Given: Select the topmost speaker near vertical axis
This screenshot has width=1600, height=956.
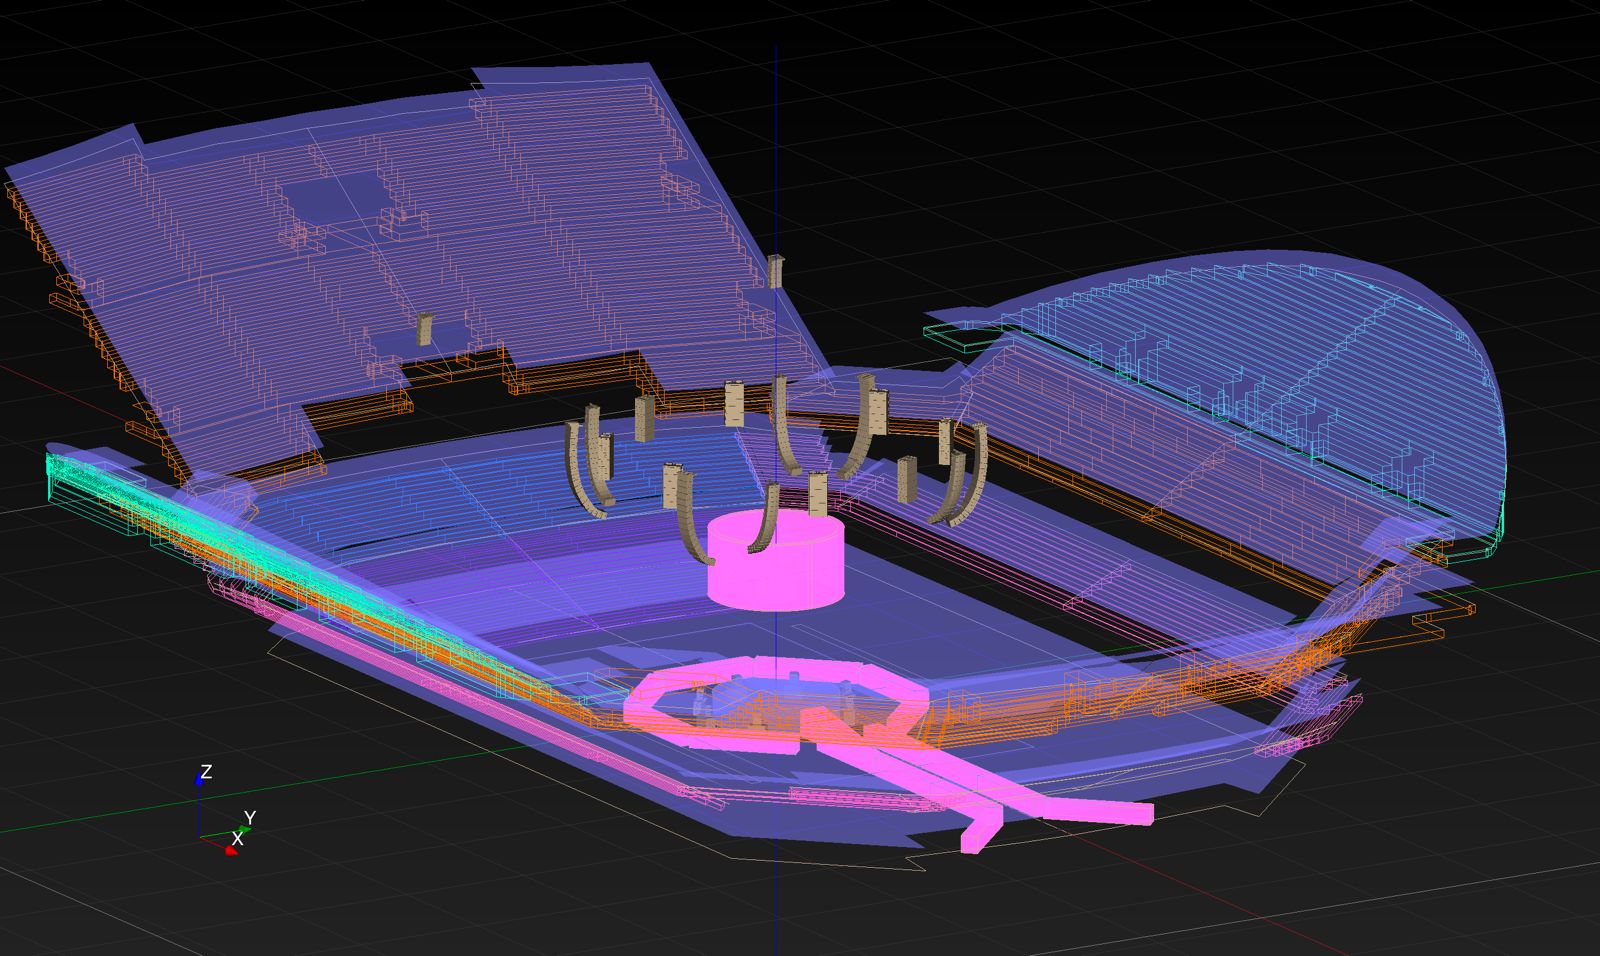Looking at the screenshot, I should pos(775,271).
